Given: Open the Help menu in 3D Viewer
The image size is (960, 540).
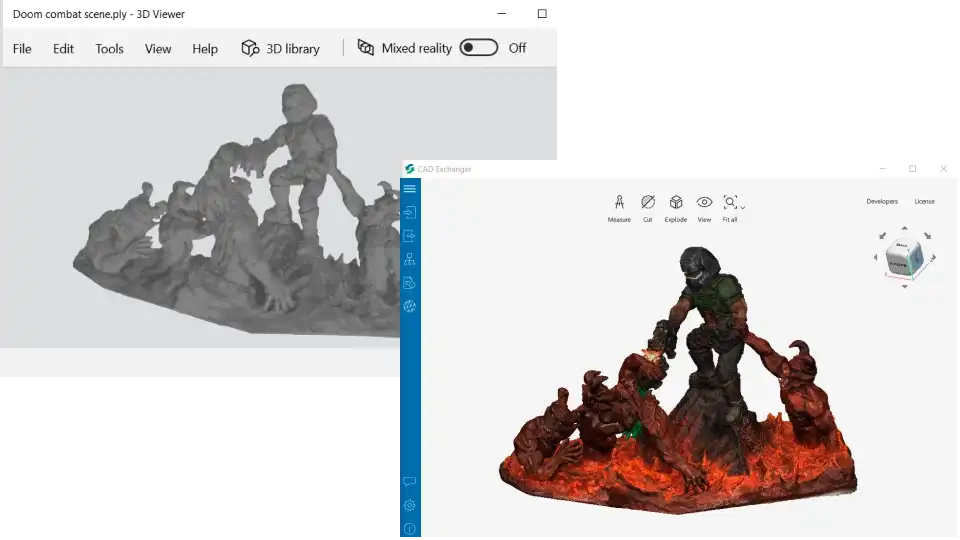Looking at the screenshot, I should pos(205,49).
